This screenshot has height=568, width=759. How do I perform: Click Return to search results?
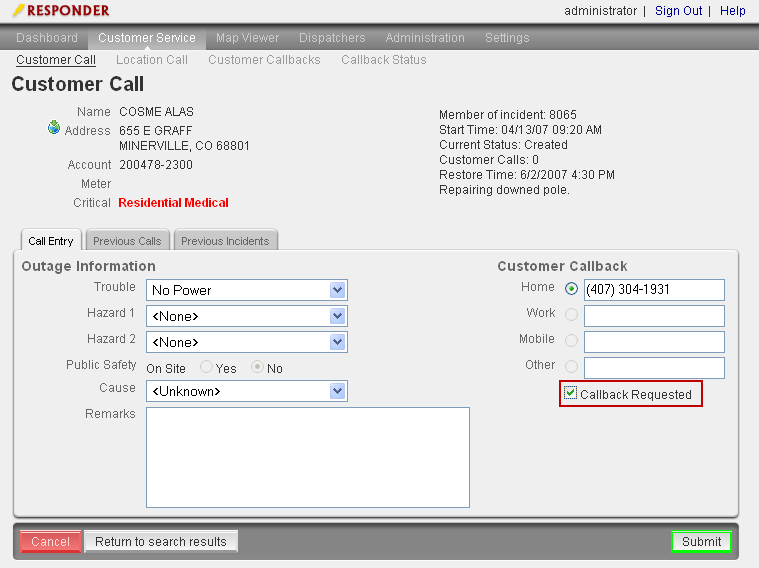(x=161, y=542)
